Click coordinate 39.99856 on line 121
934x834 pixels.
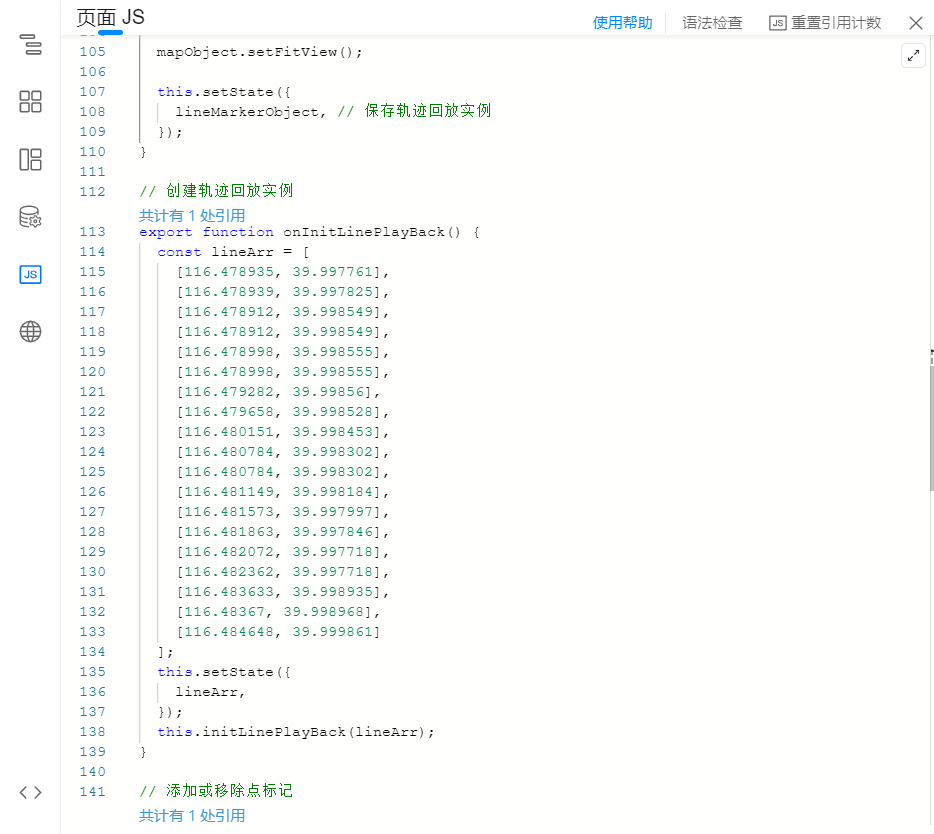pos(328,392)
